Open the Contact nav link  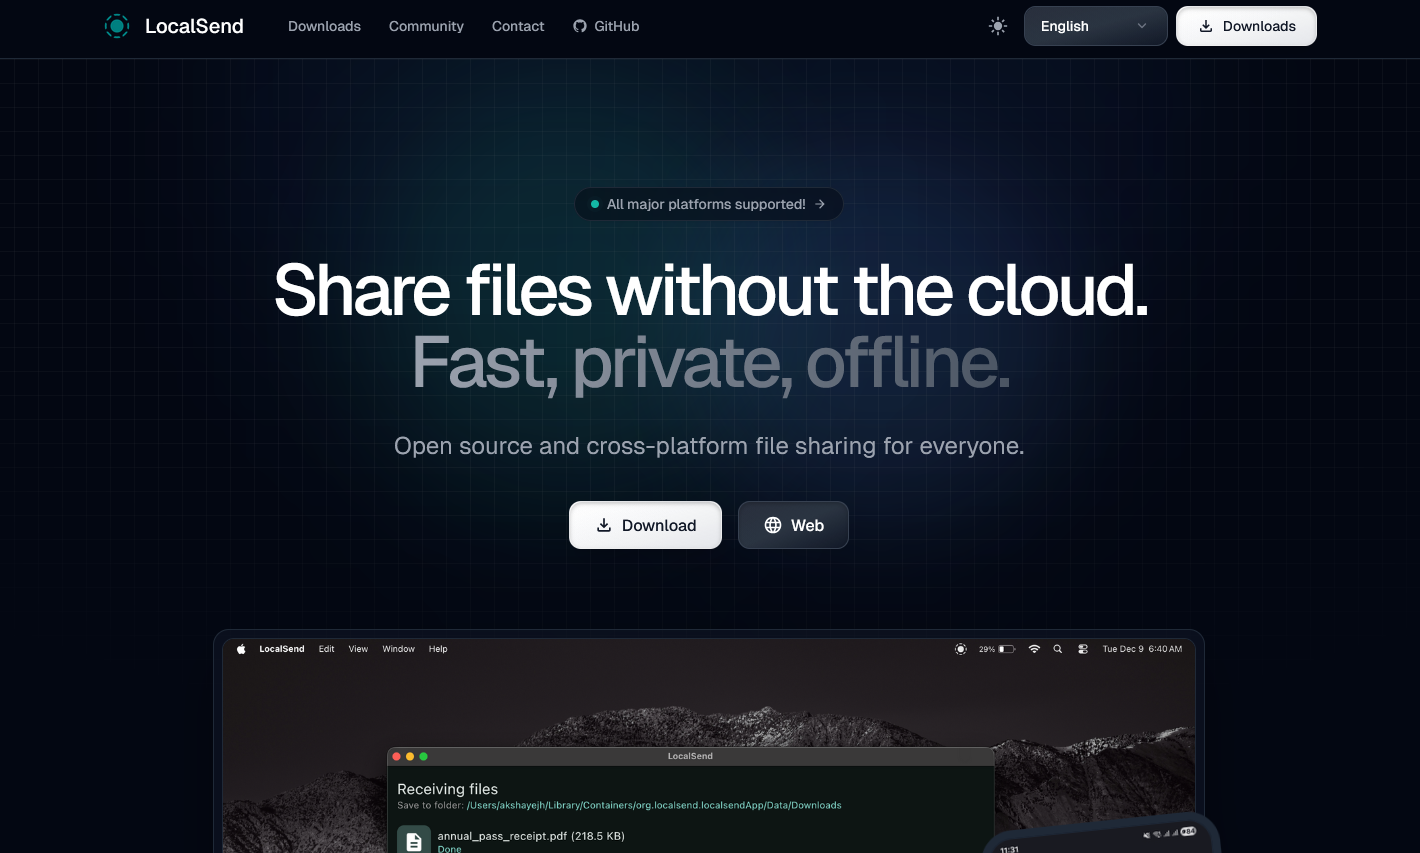518,26
